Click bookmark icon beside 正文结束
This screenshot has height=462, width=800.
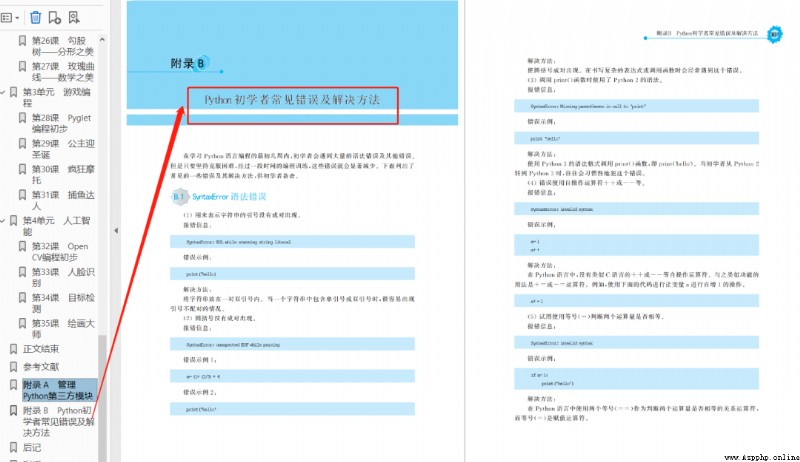(x=13, y=349)
